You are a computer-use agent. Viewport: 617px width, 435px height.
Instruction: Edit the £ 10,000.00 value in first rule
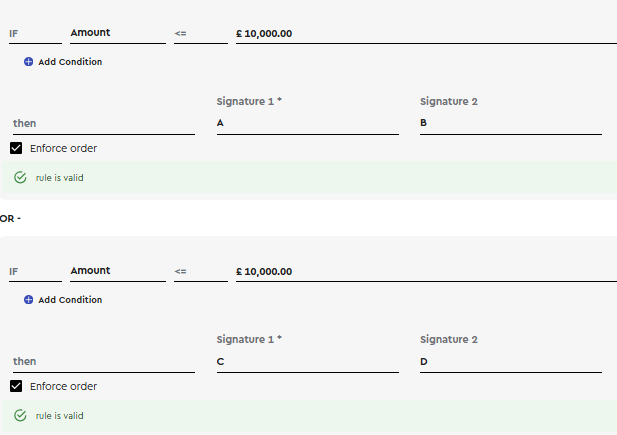click(426, 33)
